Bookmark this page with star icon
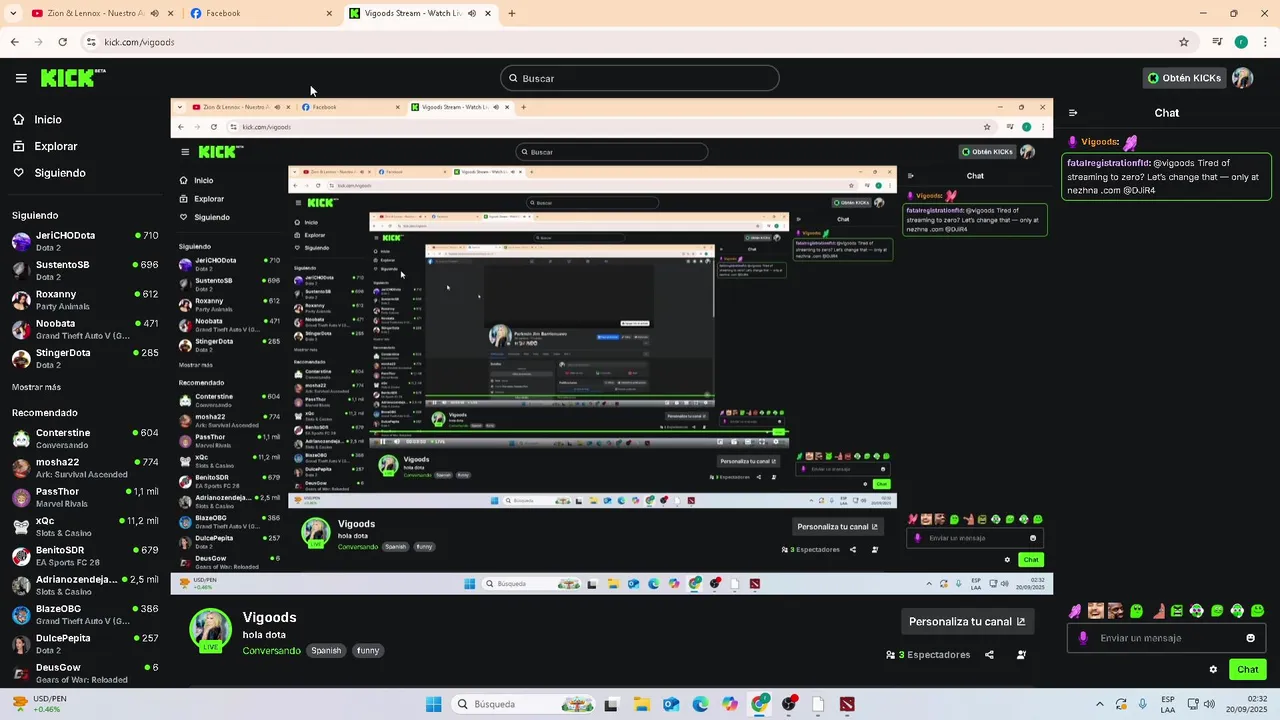The width and height of the screenshot is (1280, 720). (1184, 42)
